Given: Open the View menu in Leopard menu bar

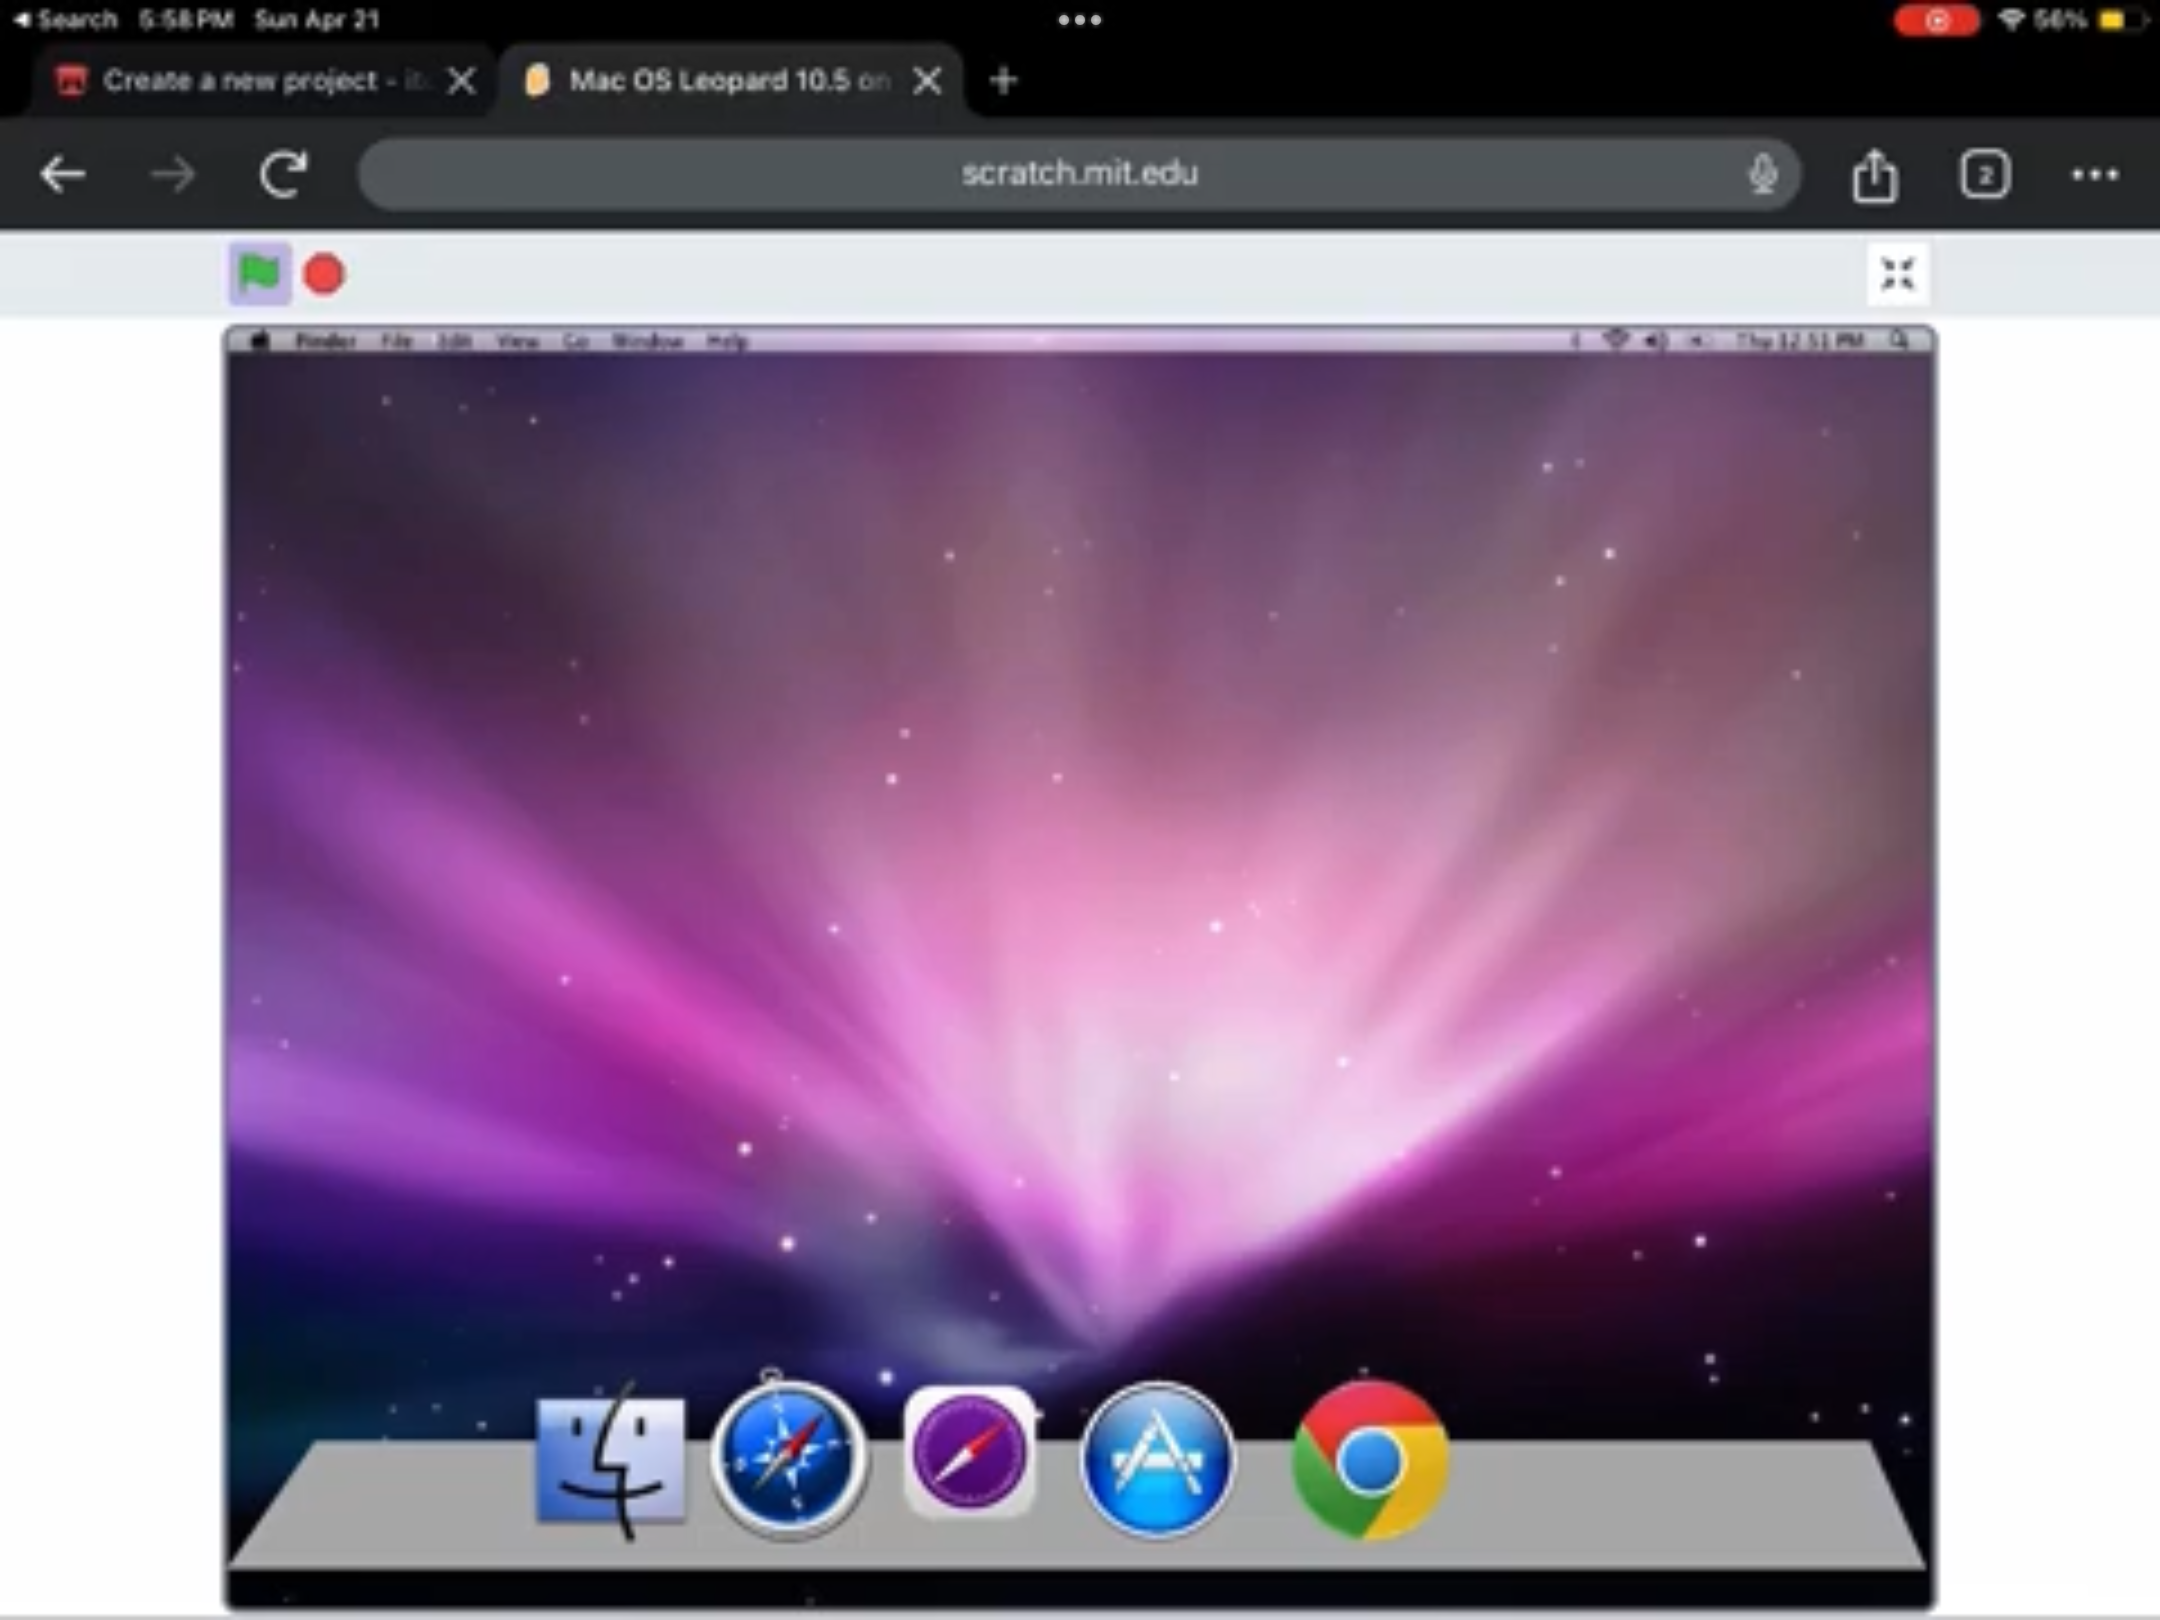Looking at the screenshot, I should [x=517, y=341].
